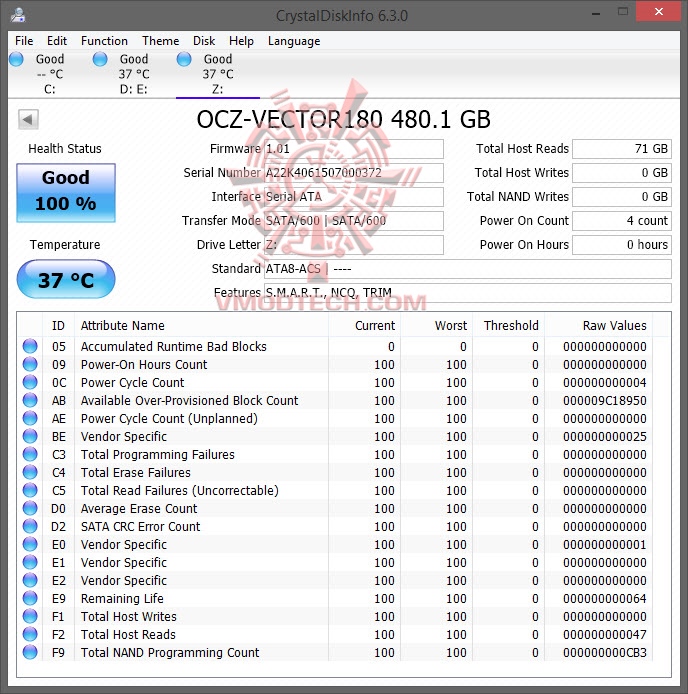
Task: Click the status icon in the F2 Total Host Reads row
Action: [30, 634]
